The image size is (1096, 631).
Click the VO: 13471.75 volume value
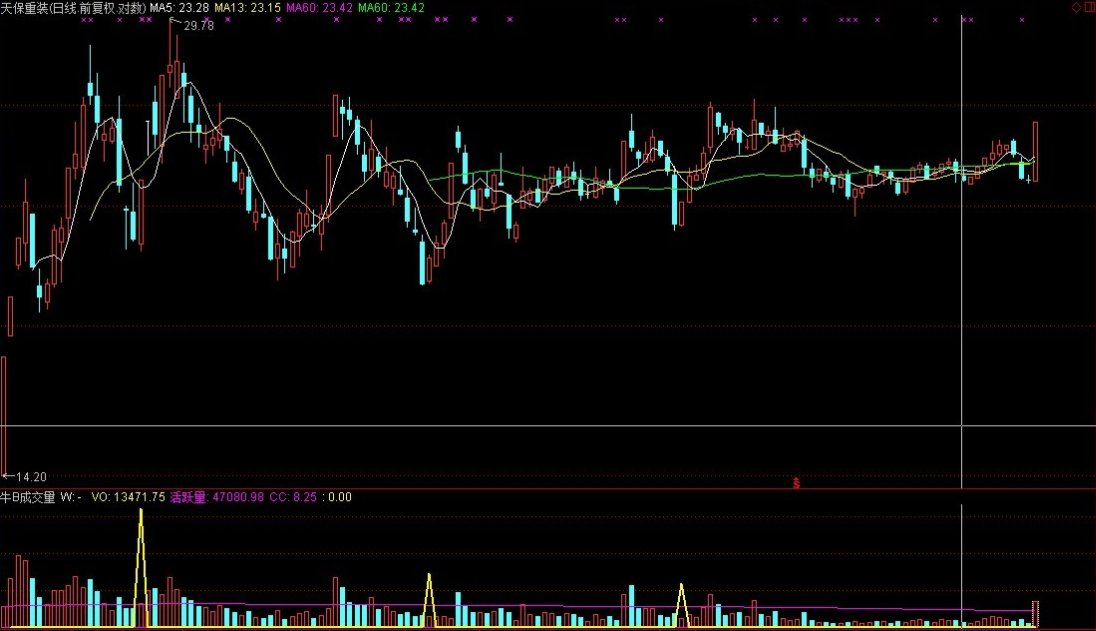pos(128,498)
